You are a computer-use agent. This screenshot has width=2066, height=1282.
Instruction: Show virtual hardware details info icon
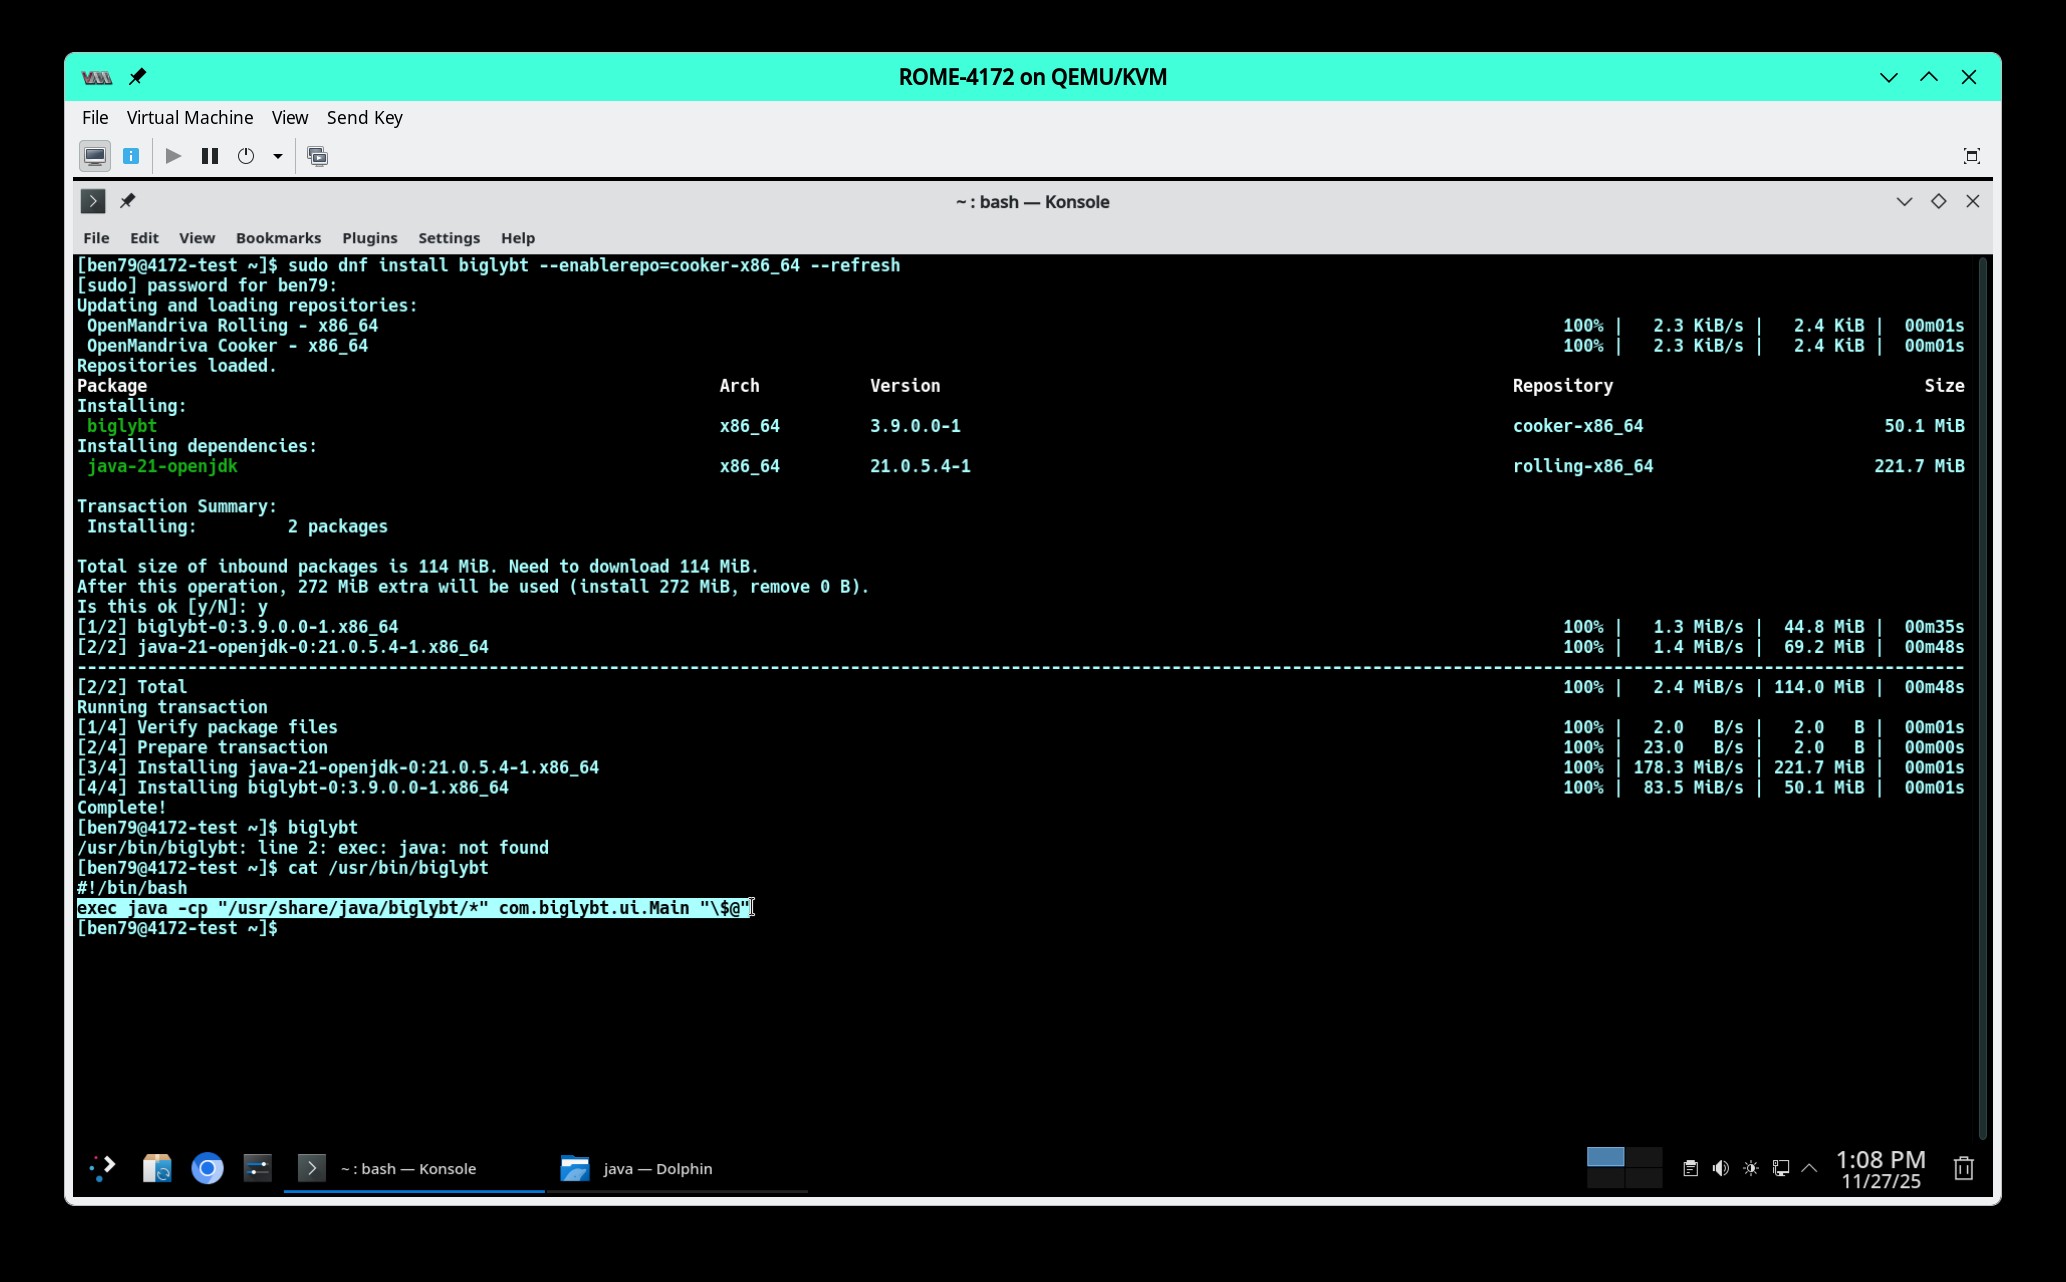coord(131,156)
